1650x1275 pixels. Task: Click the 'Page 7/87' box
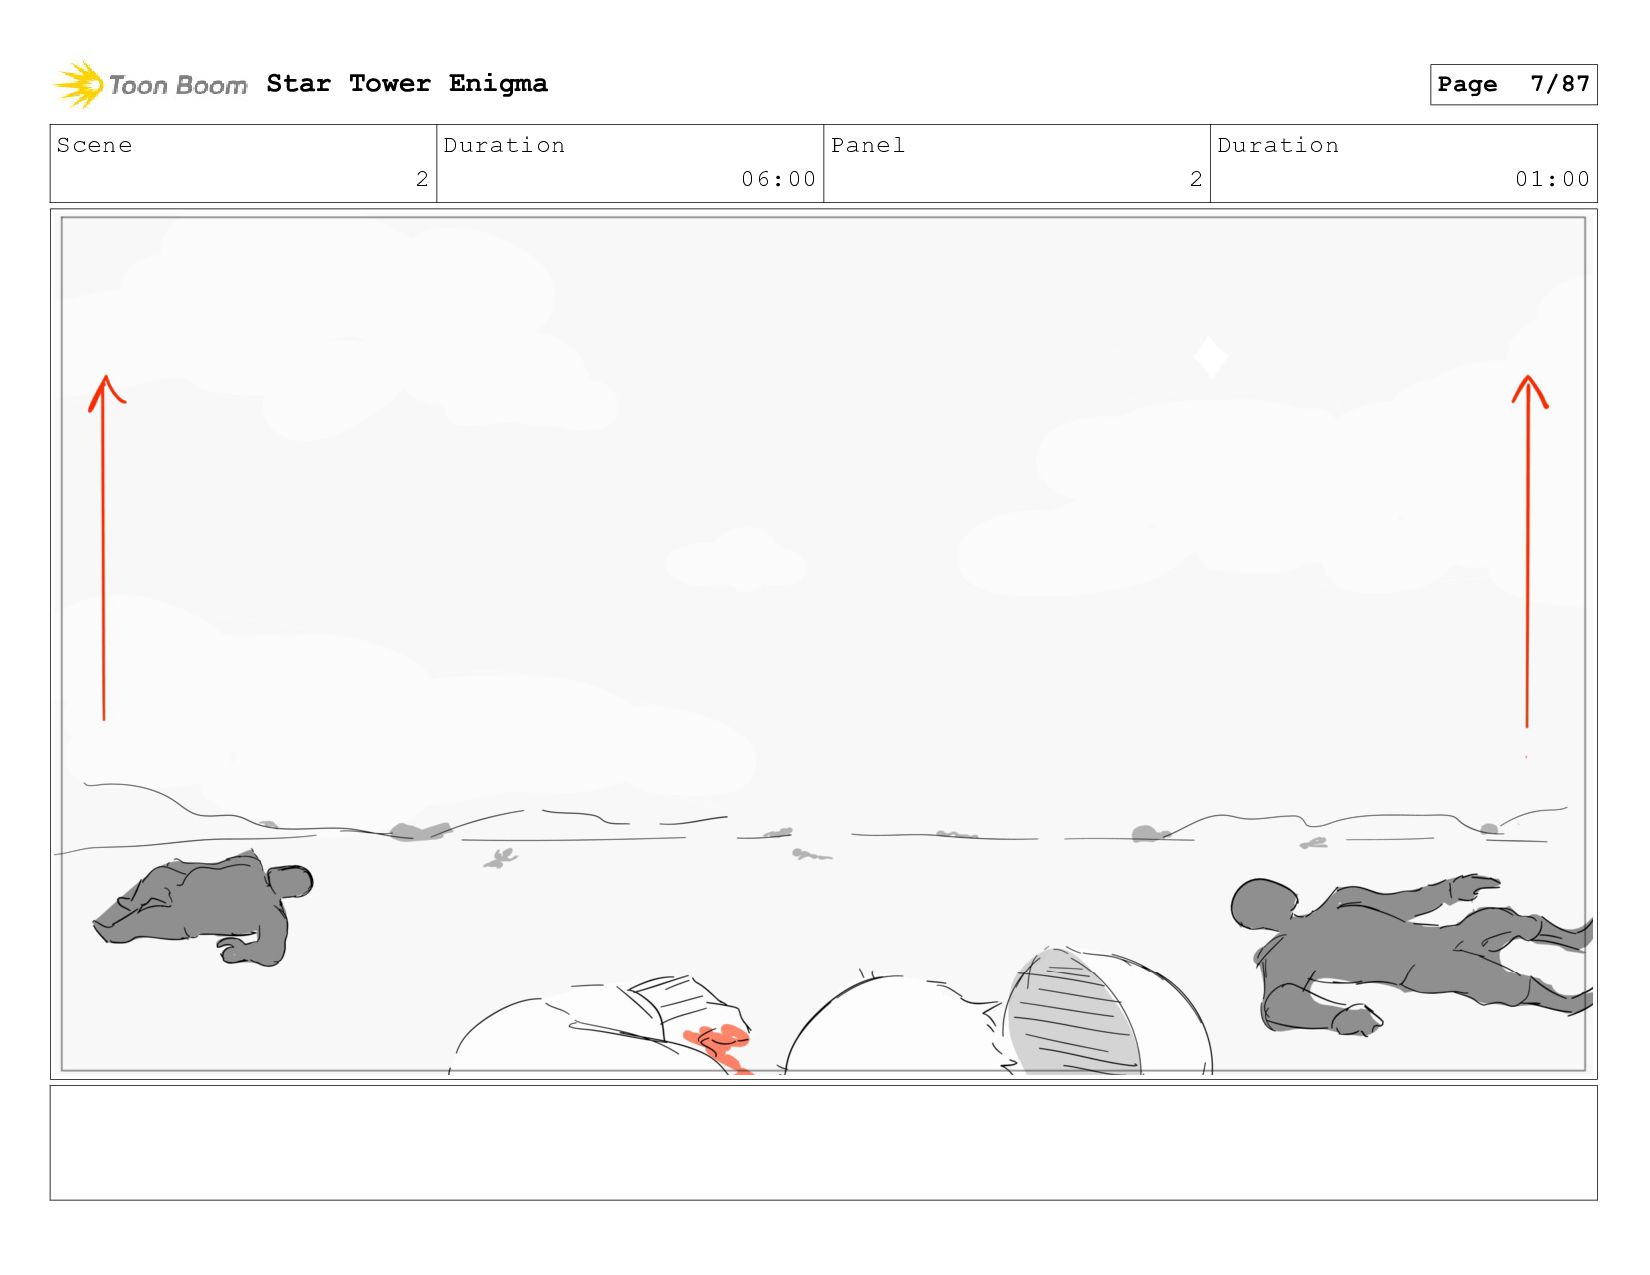pyautogui.click(x=1513, y=84)
